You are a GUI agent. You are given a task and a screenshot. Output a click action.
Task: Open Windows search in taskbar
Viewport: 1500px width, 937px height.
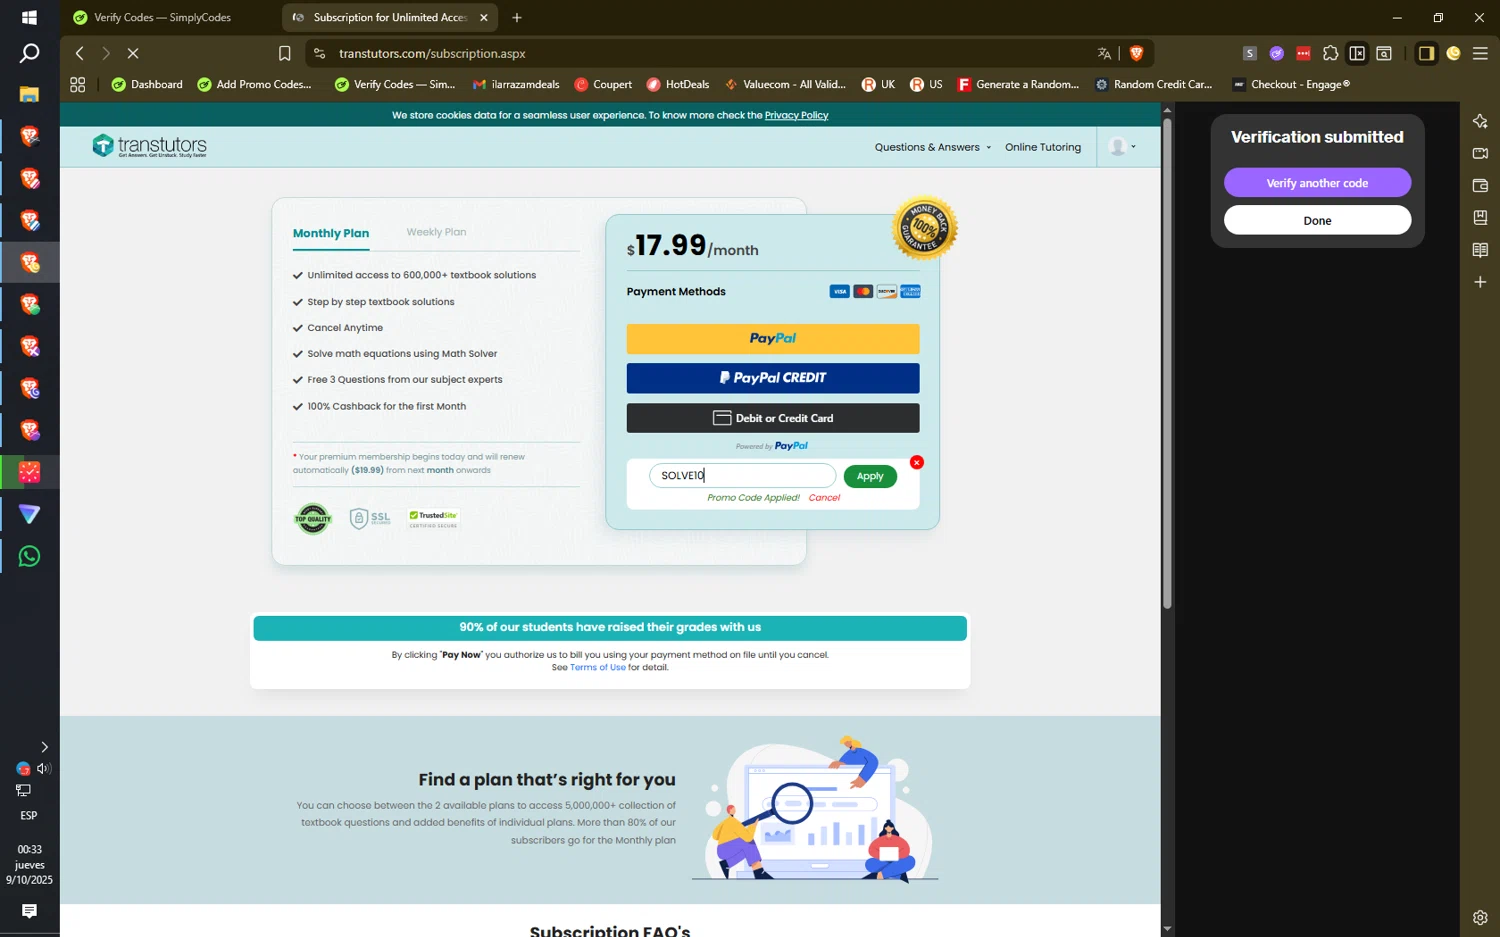click(x=29, y=54)
